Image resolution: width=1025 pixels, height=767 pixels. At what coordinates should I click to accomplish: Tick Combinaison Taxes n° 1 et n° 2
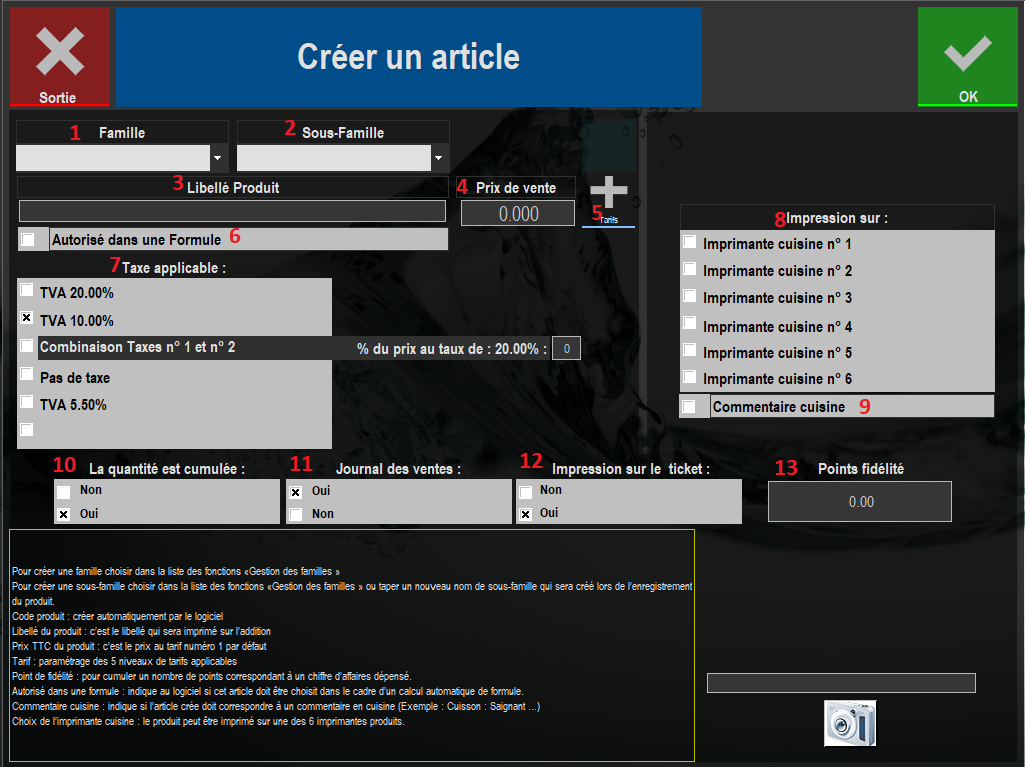(x=27, y=346)
